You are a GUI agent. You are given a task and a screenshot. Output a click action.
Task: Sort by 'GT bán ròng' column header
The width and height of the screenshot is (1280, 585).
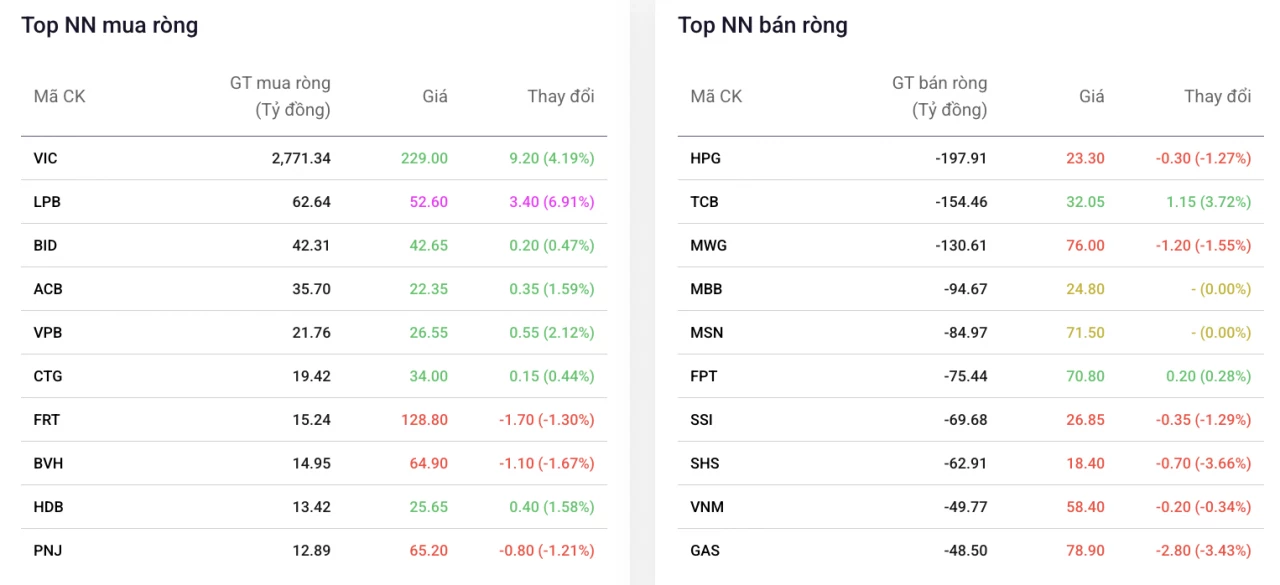coord(939,96)
